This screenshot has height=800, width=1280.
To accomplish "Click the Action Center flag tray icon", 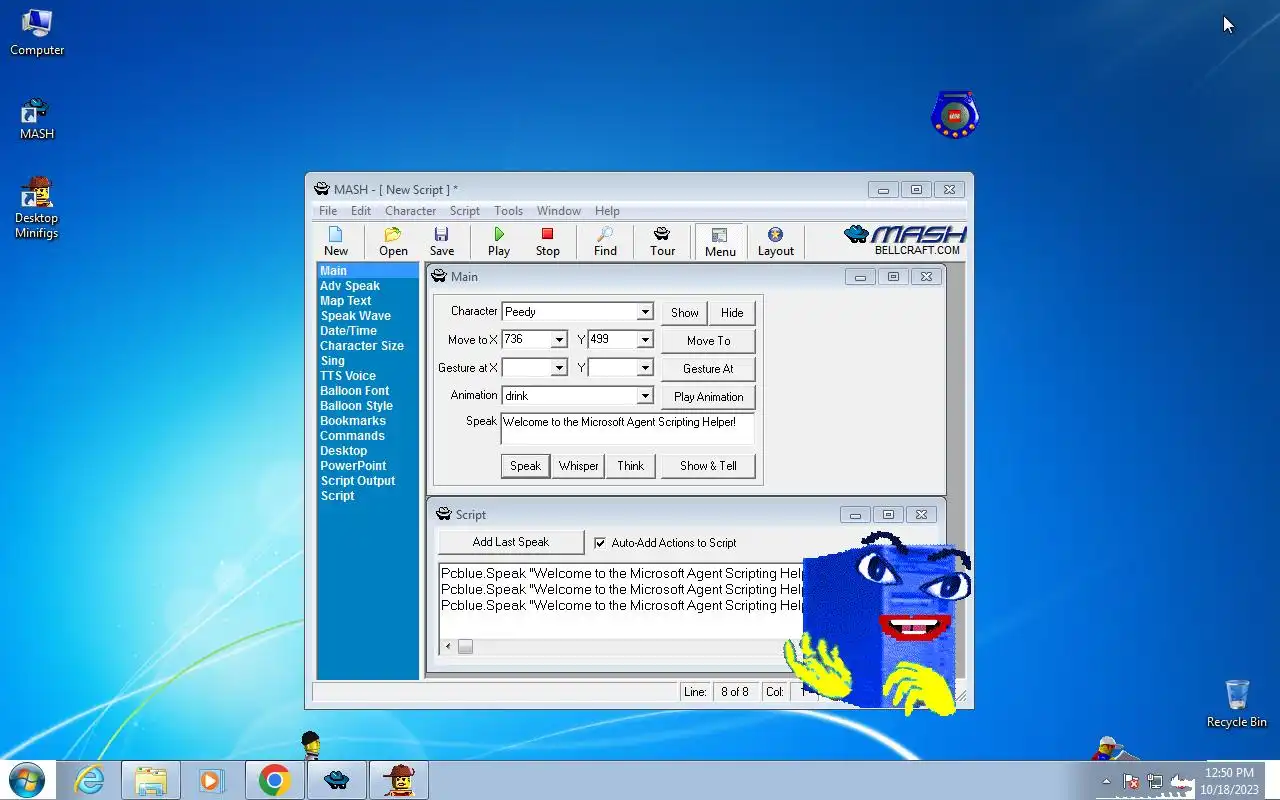I will pyautogui.click(x=1131, y=781).
